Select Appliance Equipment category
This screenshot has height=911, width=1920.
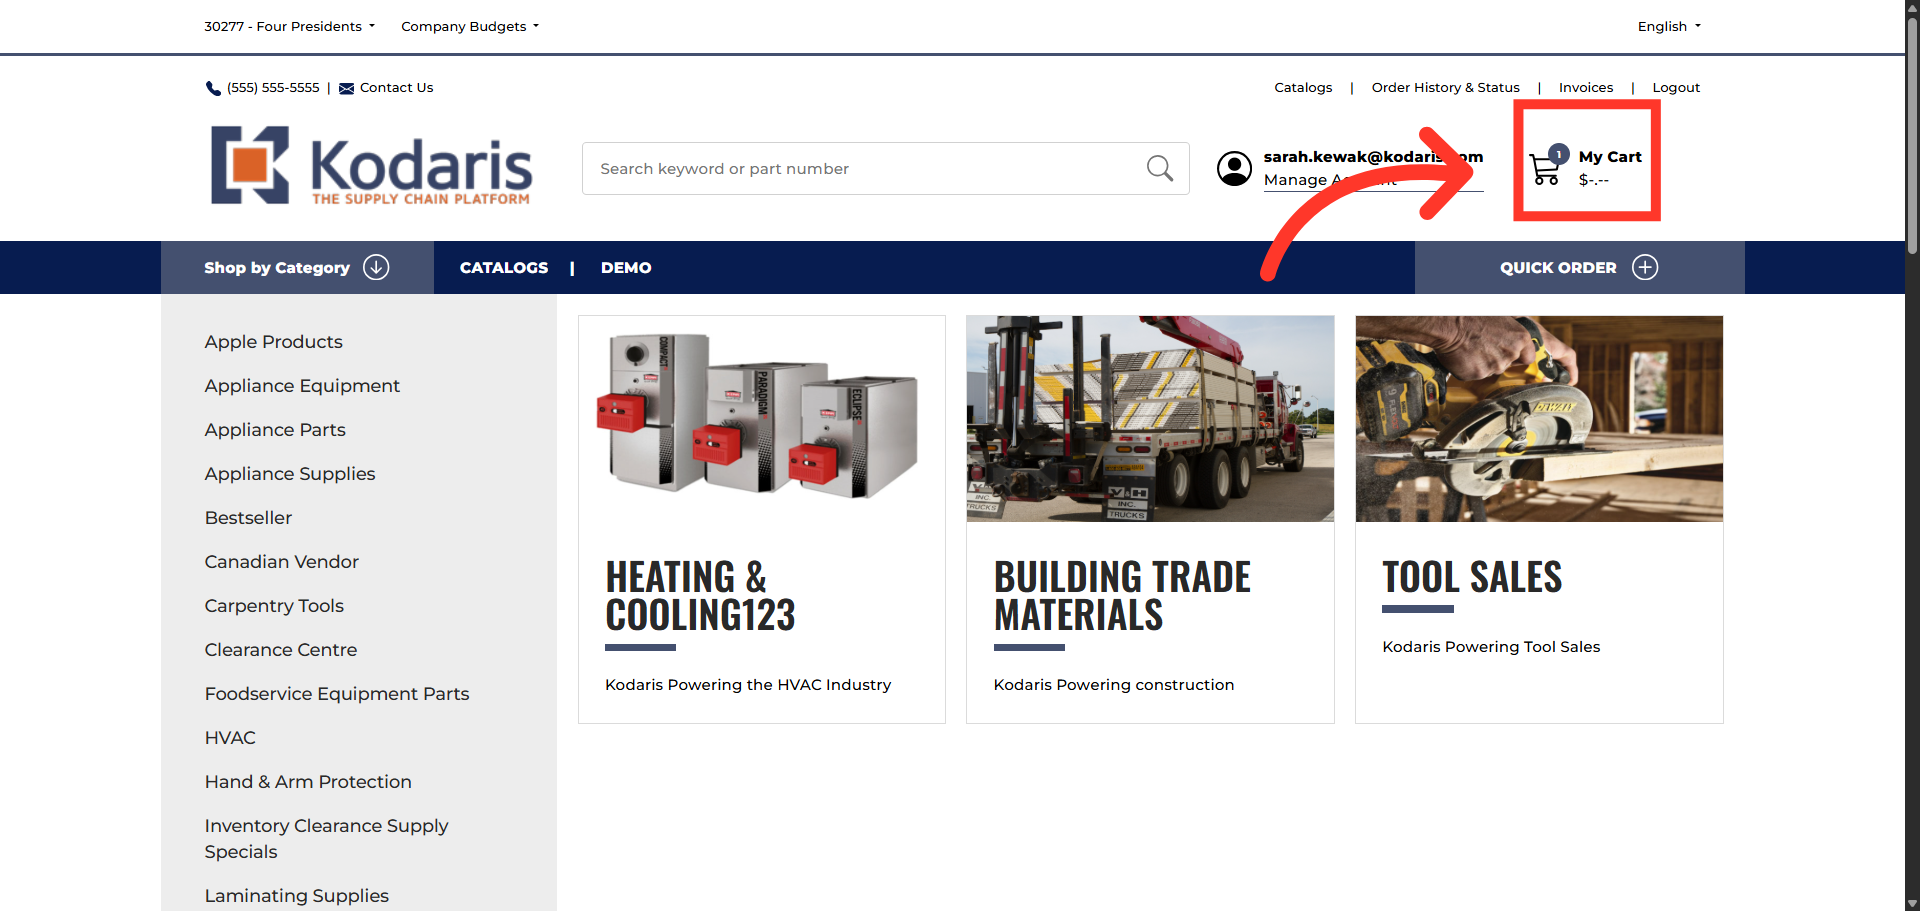click(302, 385)
